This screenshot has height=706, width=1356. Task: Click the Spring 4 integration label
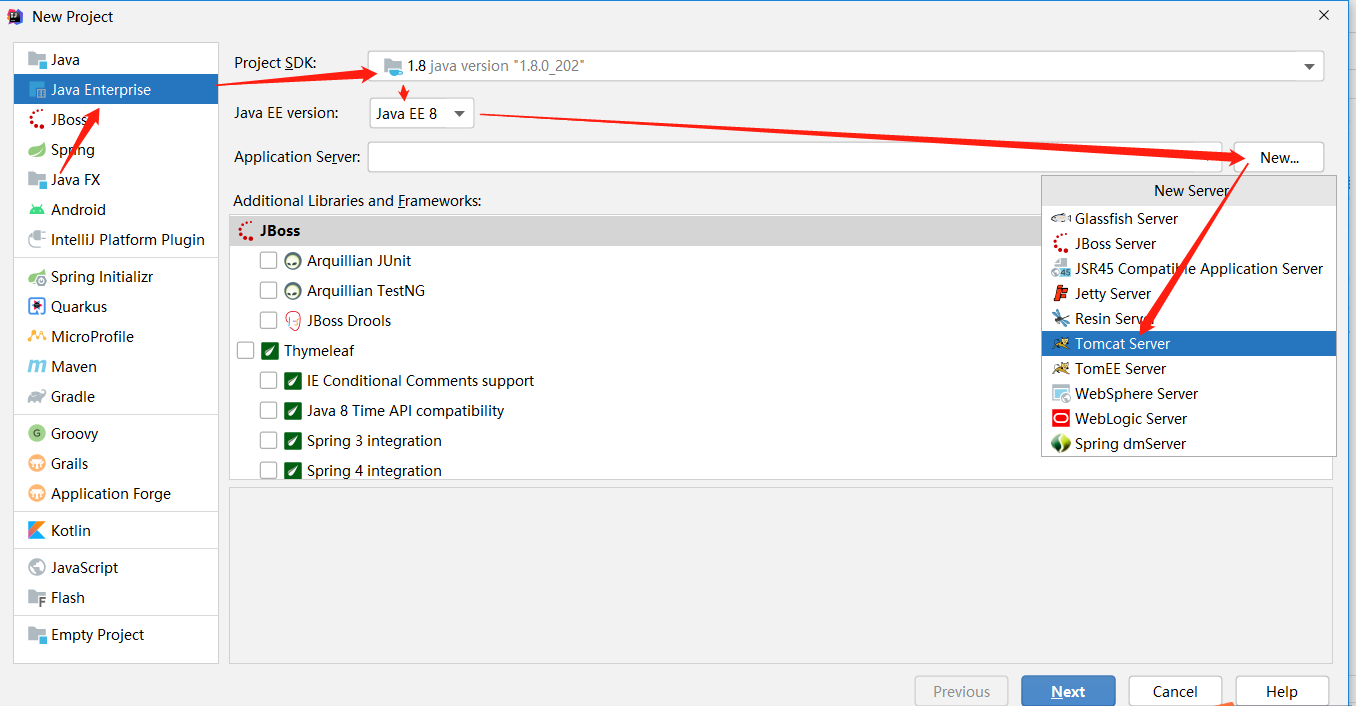(x=374, y=471)
